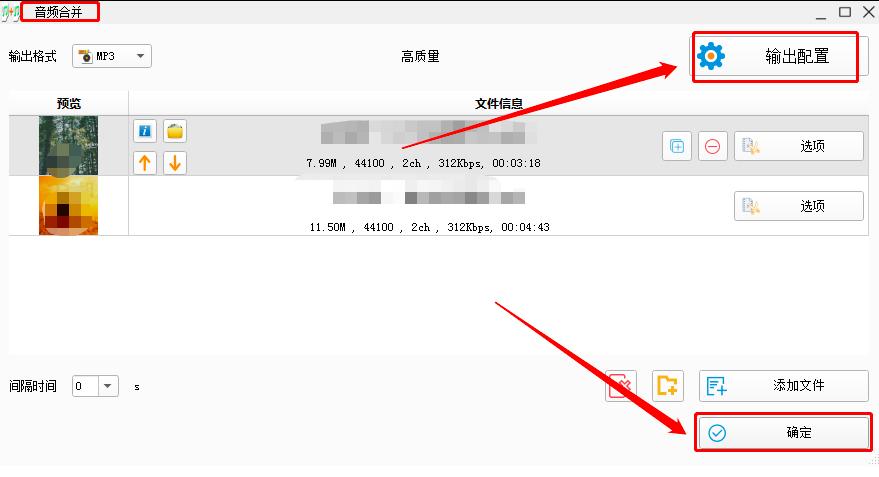The height and width of the screenshot is (477, 879).
Task: Select the first track's forest thumbnail
Action: click(x=68, y=146)
